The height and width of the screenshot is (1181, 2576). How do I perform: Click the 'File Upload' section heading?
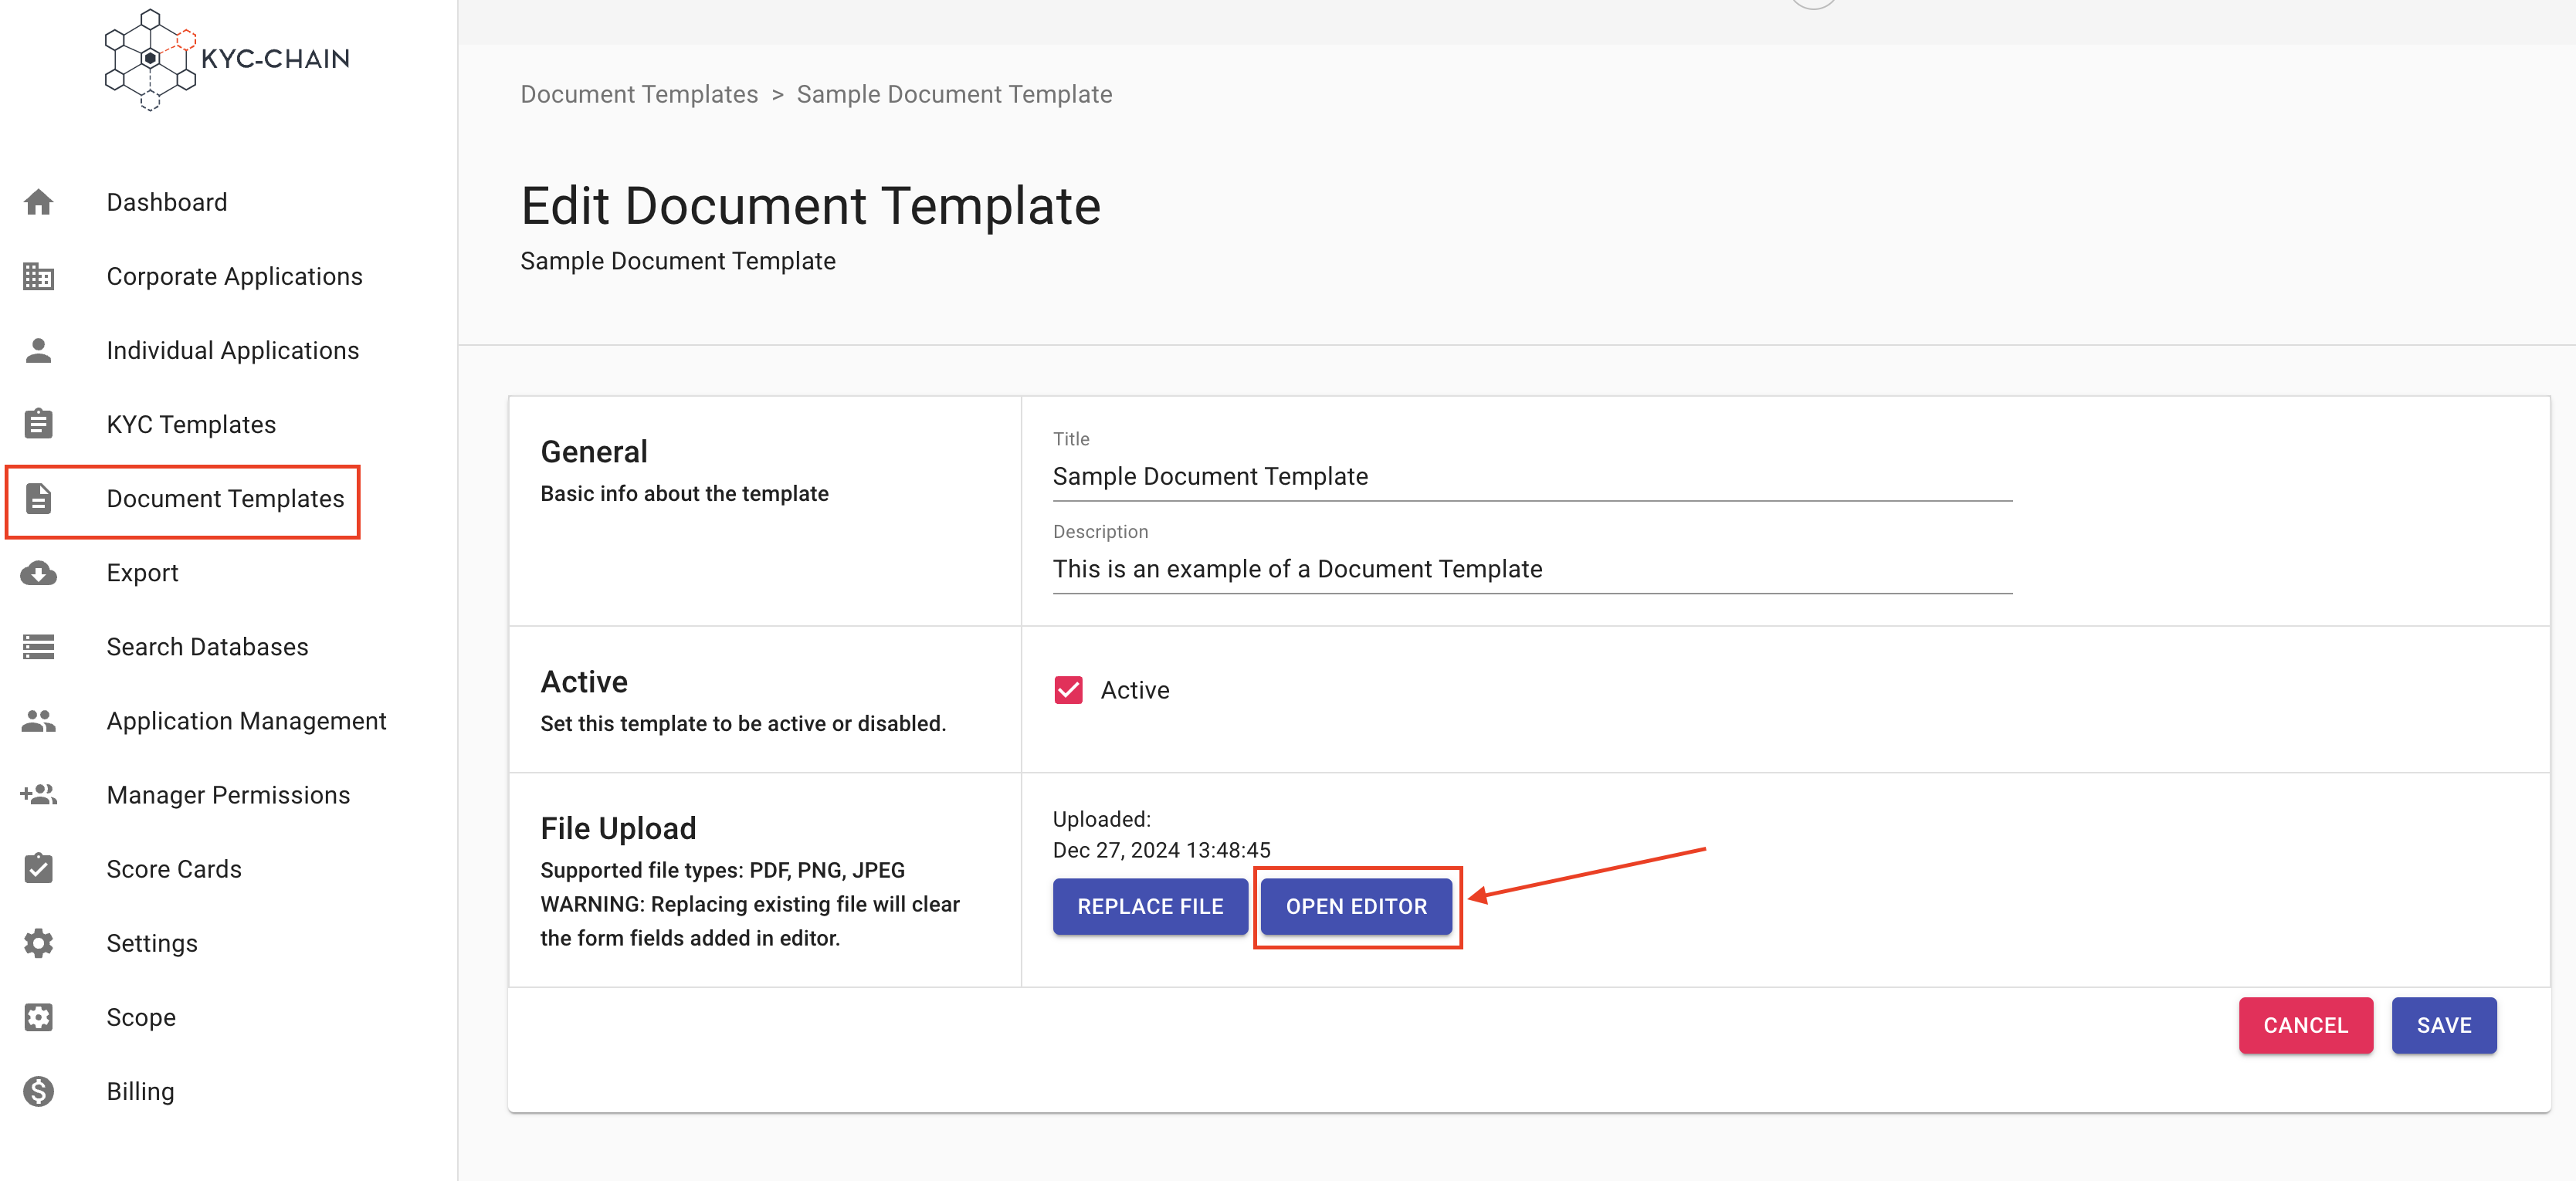coord(618,828)
